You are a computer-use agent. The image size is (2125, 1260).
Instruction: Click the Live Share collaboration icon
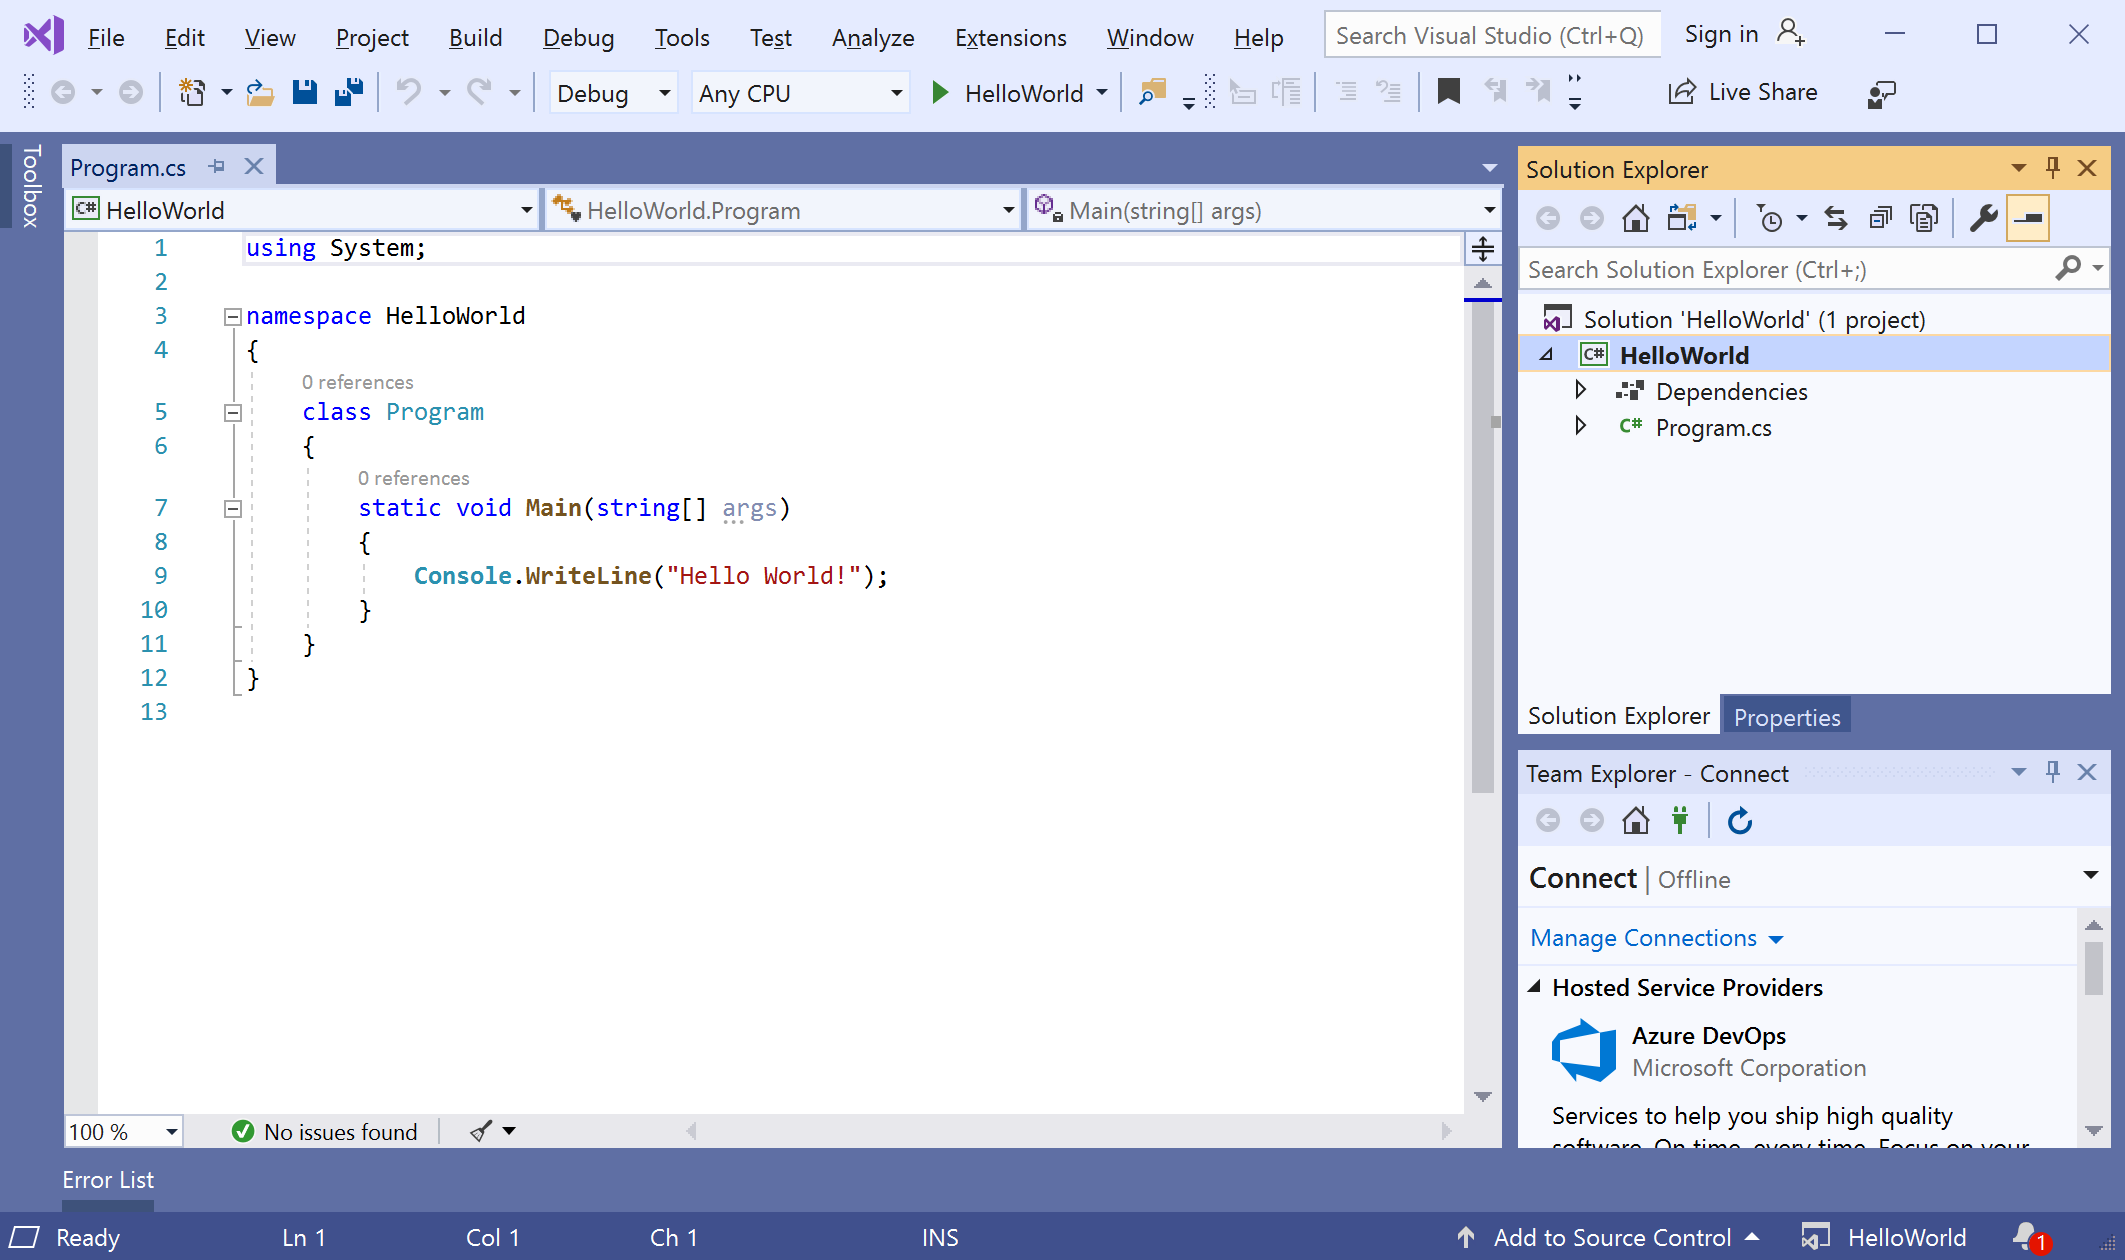1681,93
